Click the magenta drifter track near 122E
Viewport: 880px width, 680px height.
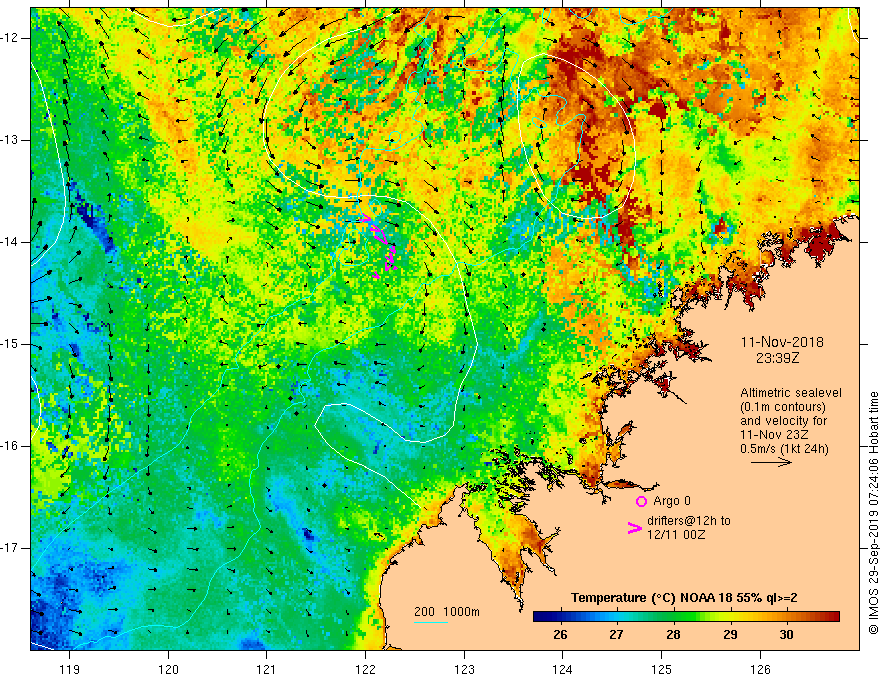[x=381, y=245]
